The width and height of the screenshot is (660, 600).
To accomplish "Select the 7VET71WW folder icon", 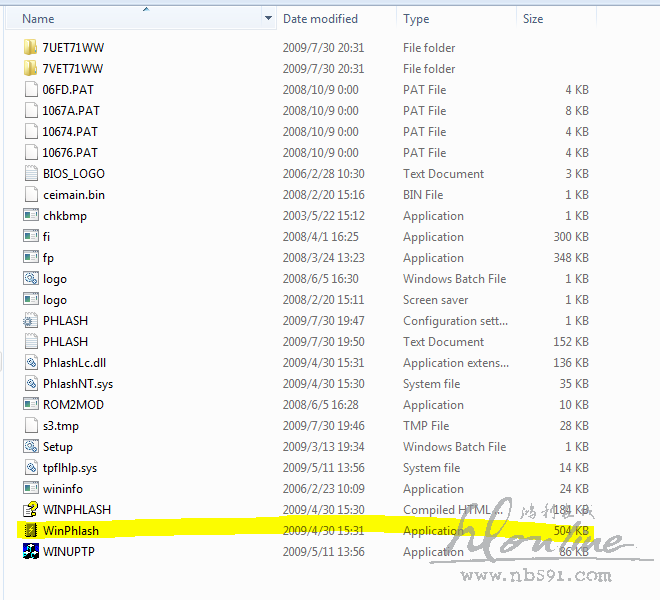I will (30, 69).
